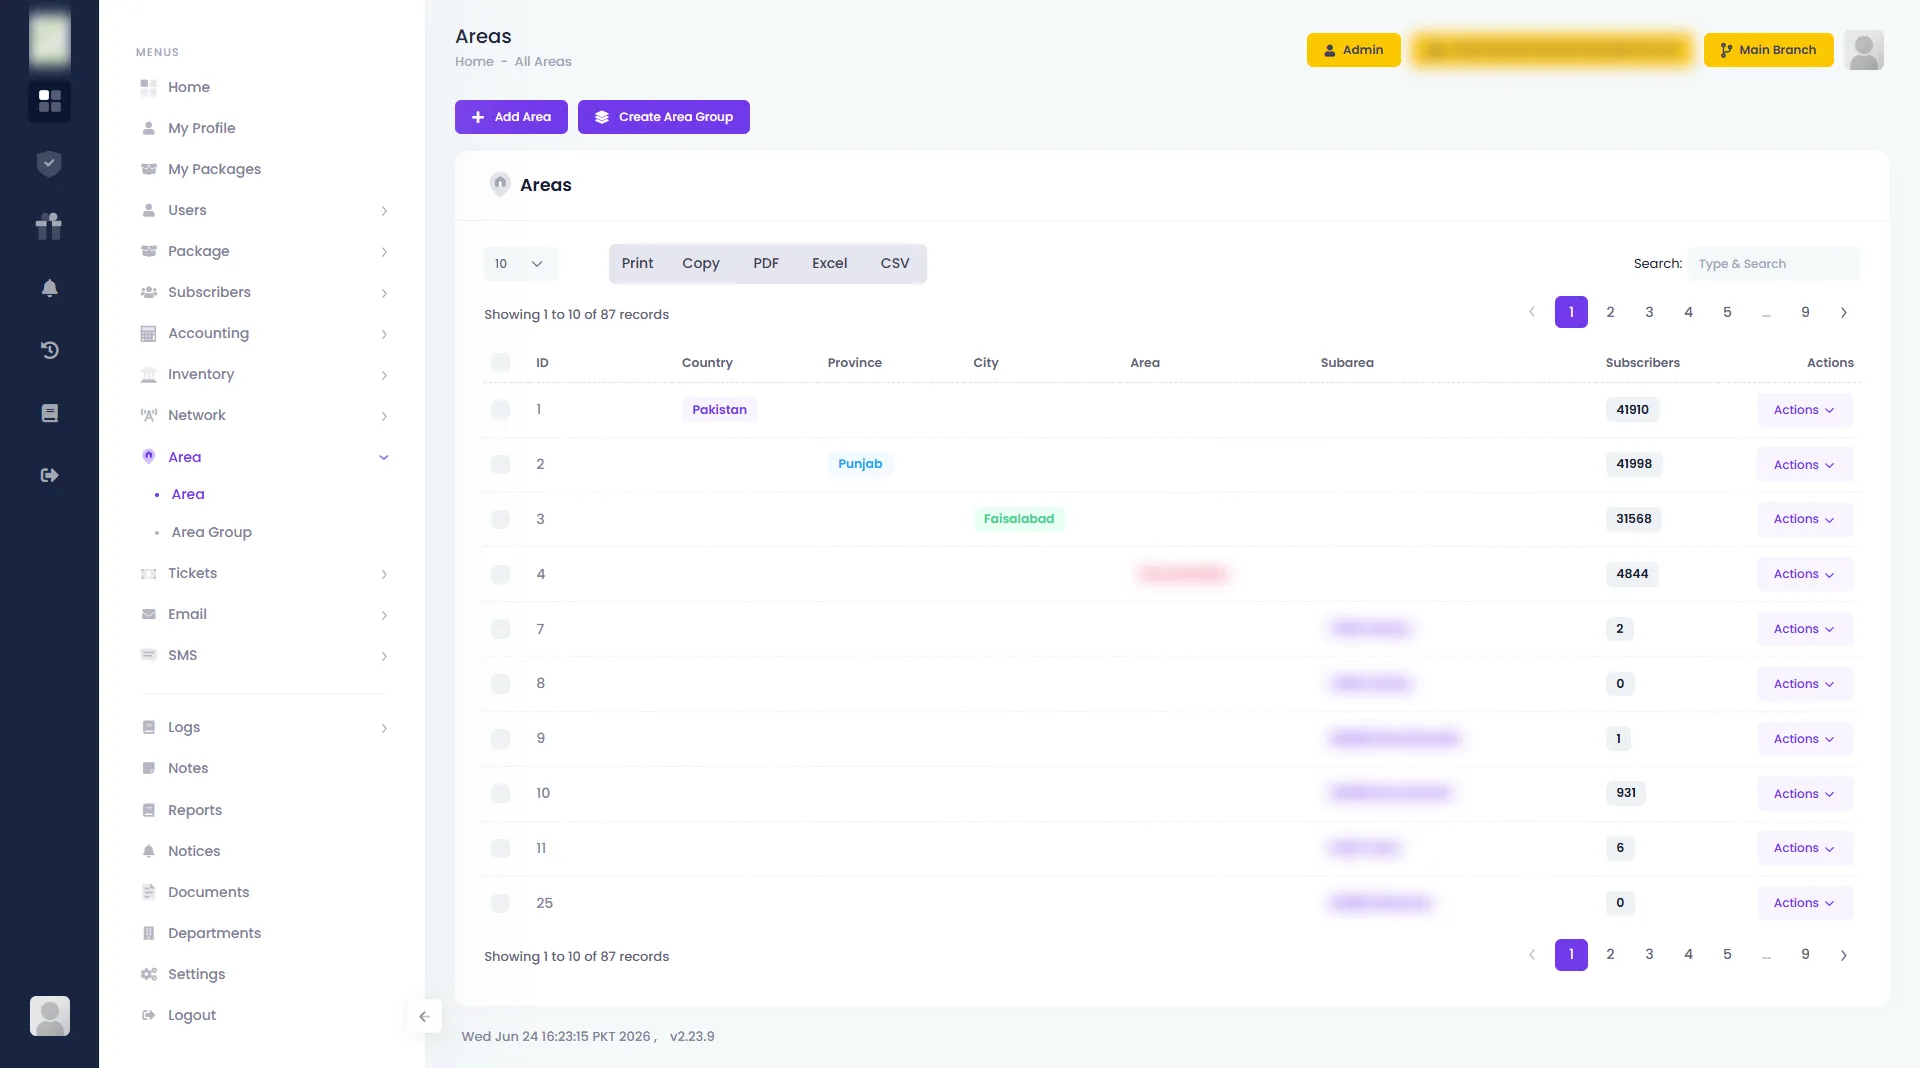Click the Areas location pin icon in card header
The image size is (1920, 1068).
coord(500,184)
